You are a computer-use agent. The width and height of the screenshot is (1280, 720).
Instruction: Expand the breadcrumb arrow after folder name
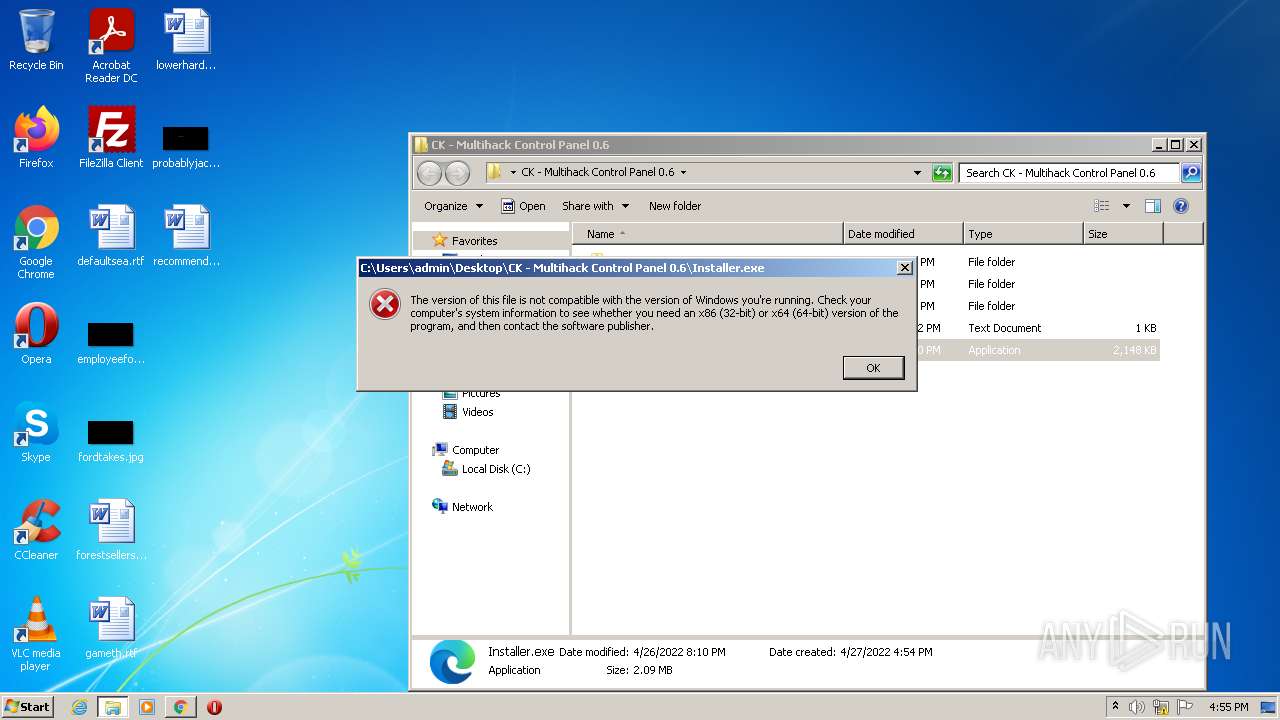tap(684, 173)
